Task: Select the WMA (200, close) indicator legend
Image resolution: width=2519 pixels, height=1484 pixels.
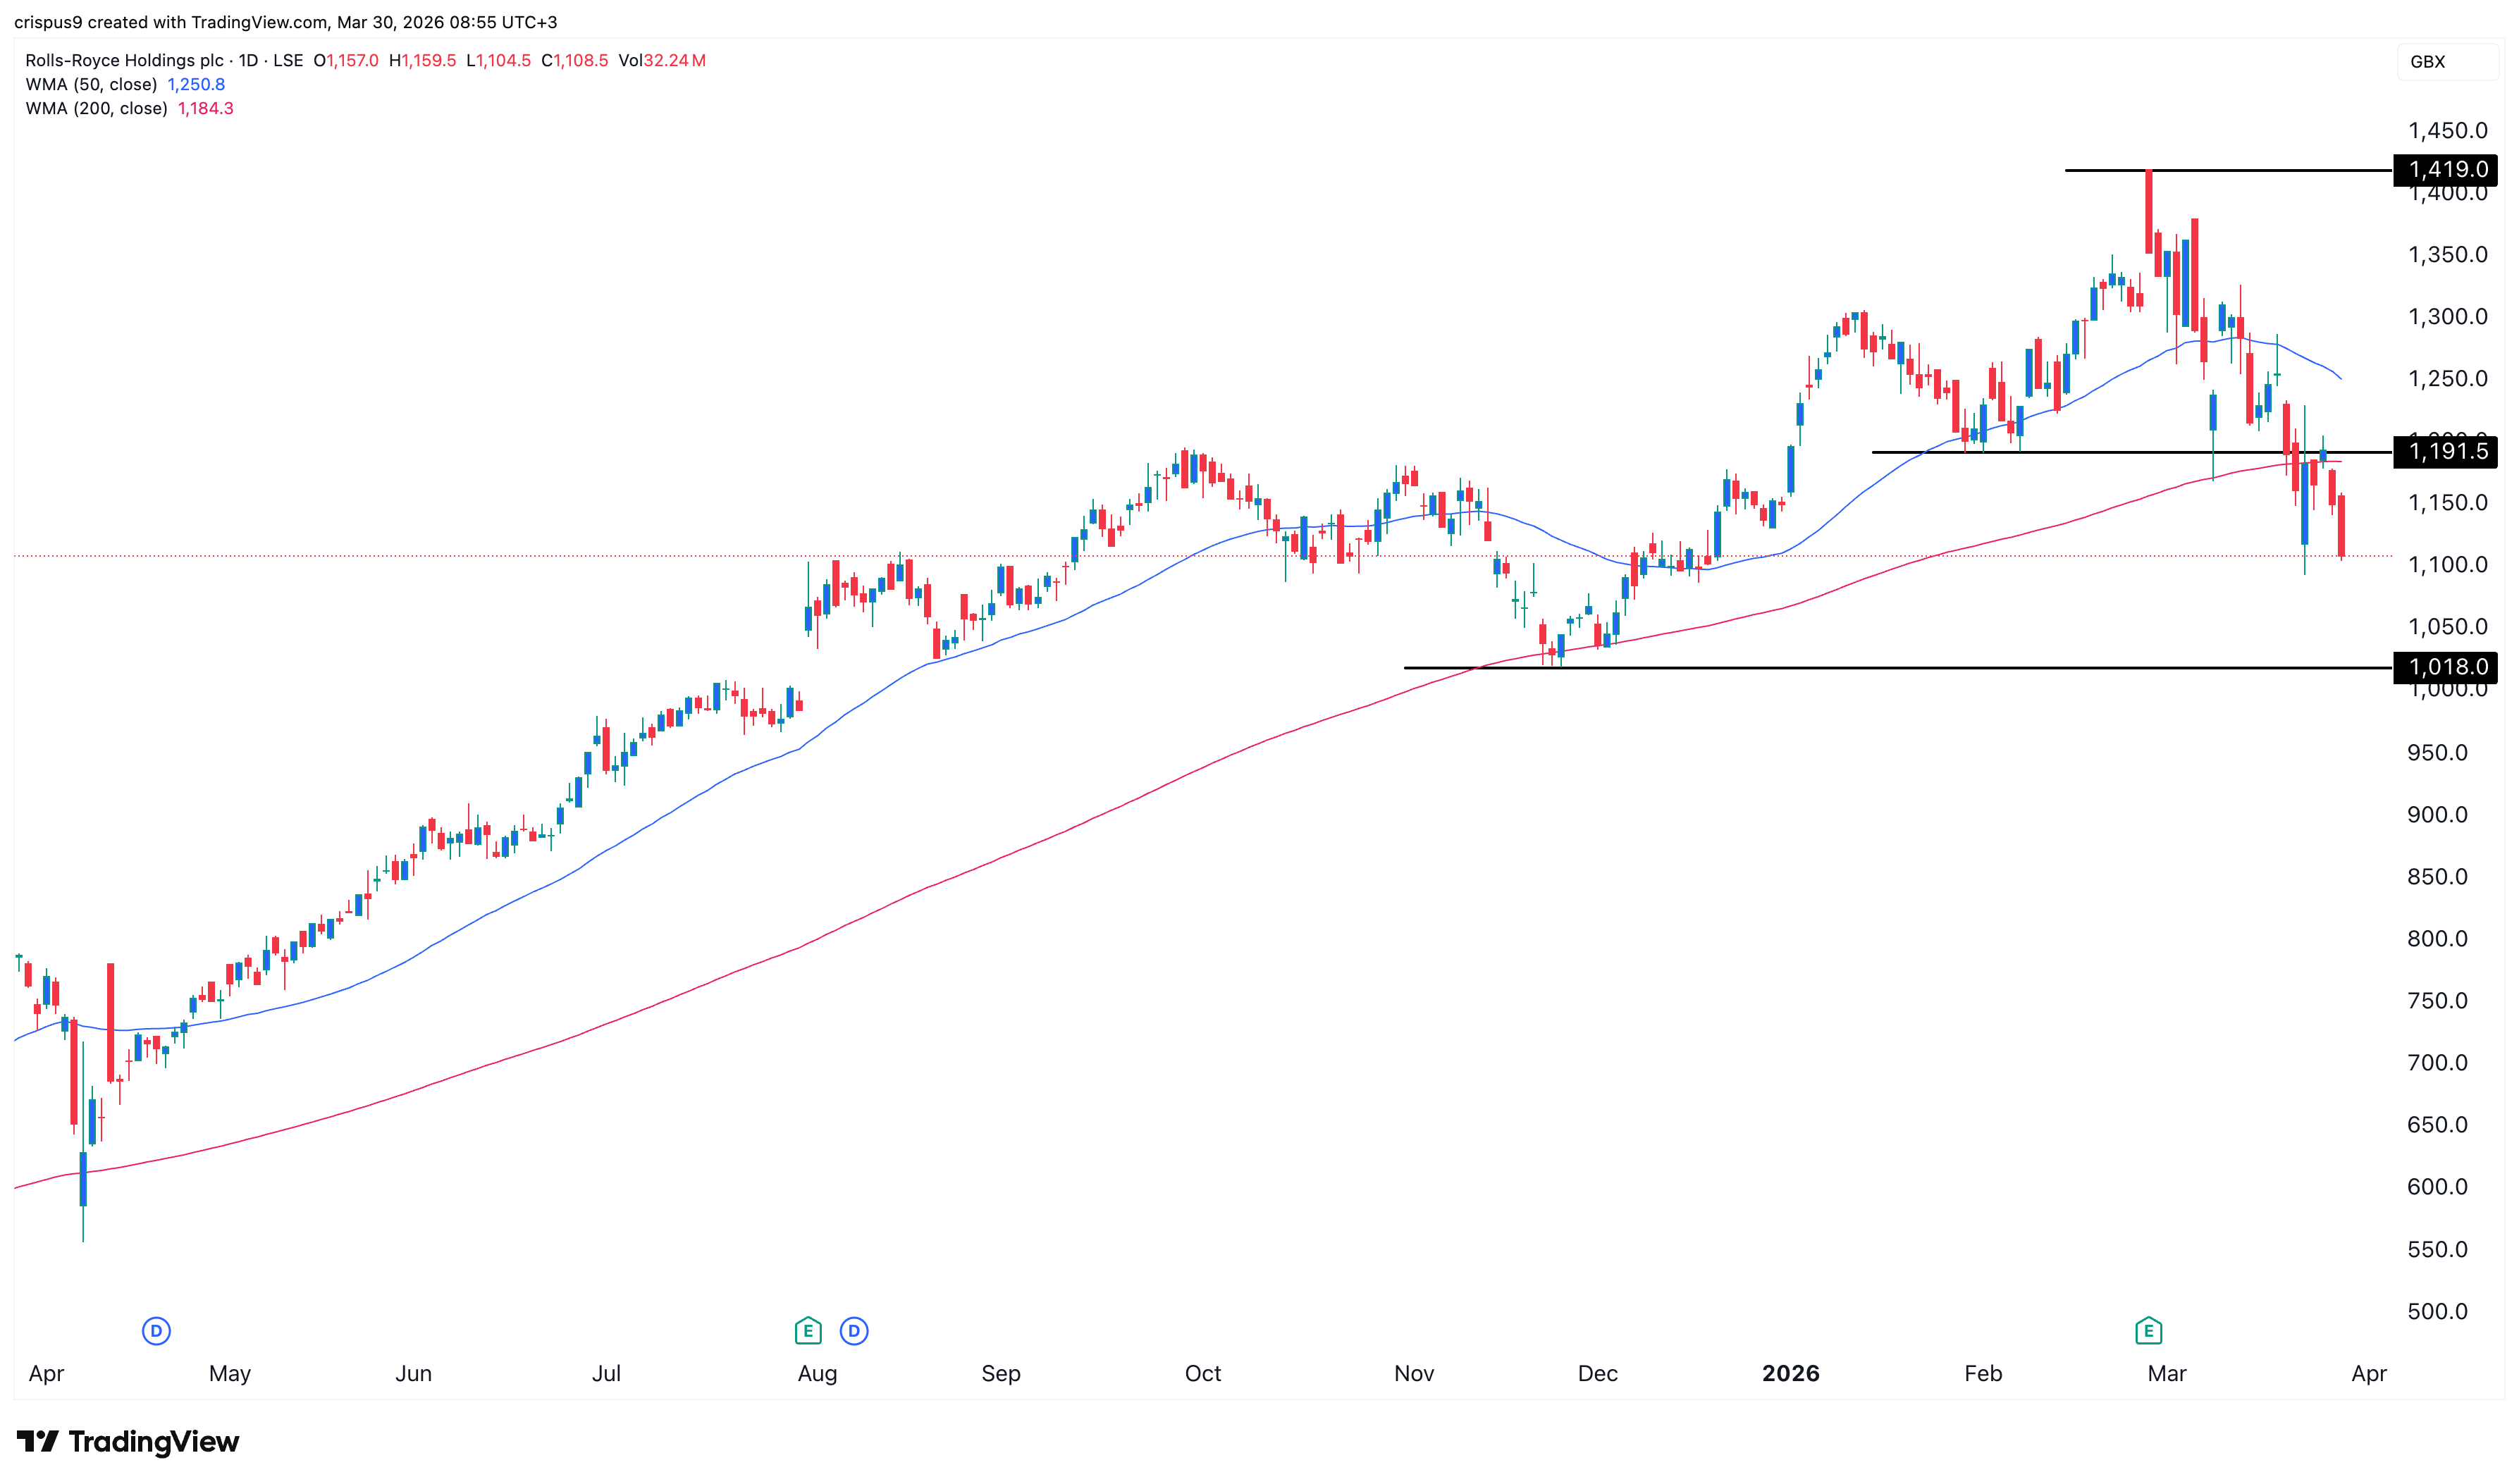Action: click(x=96, y=108)
